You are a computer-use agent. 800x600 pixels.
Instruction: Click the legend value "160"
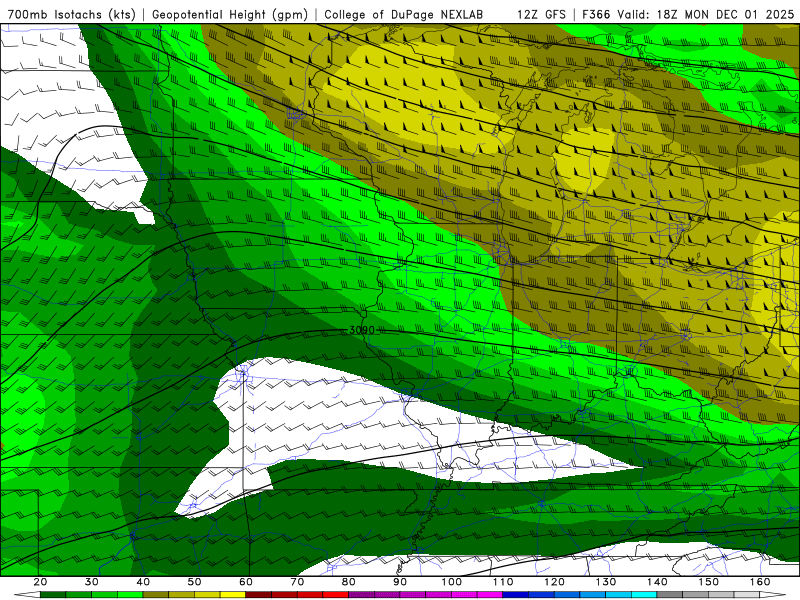point(760,582)
